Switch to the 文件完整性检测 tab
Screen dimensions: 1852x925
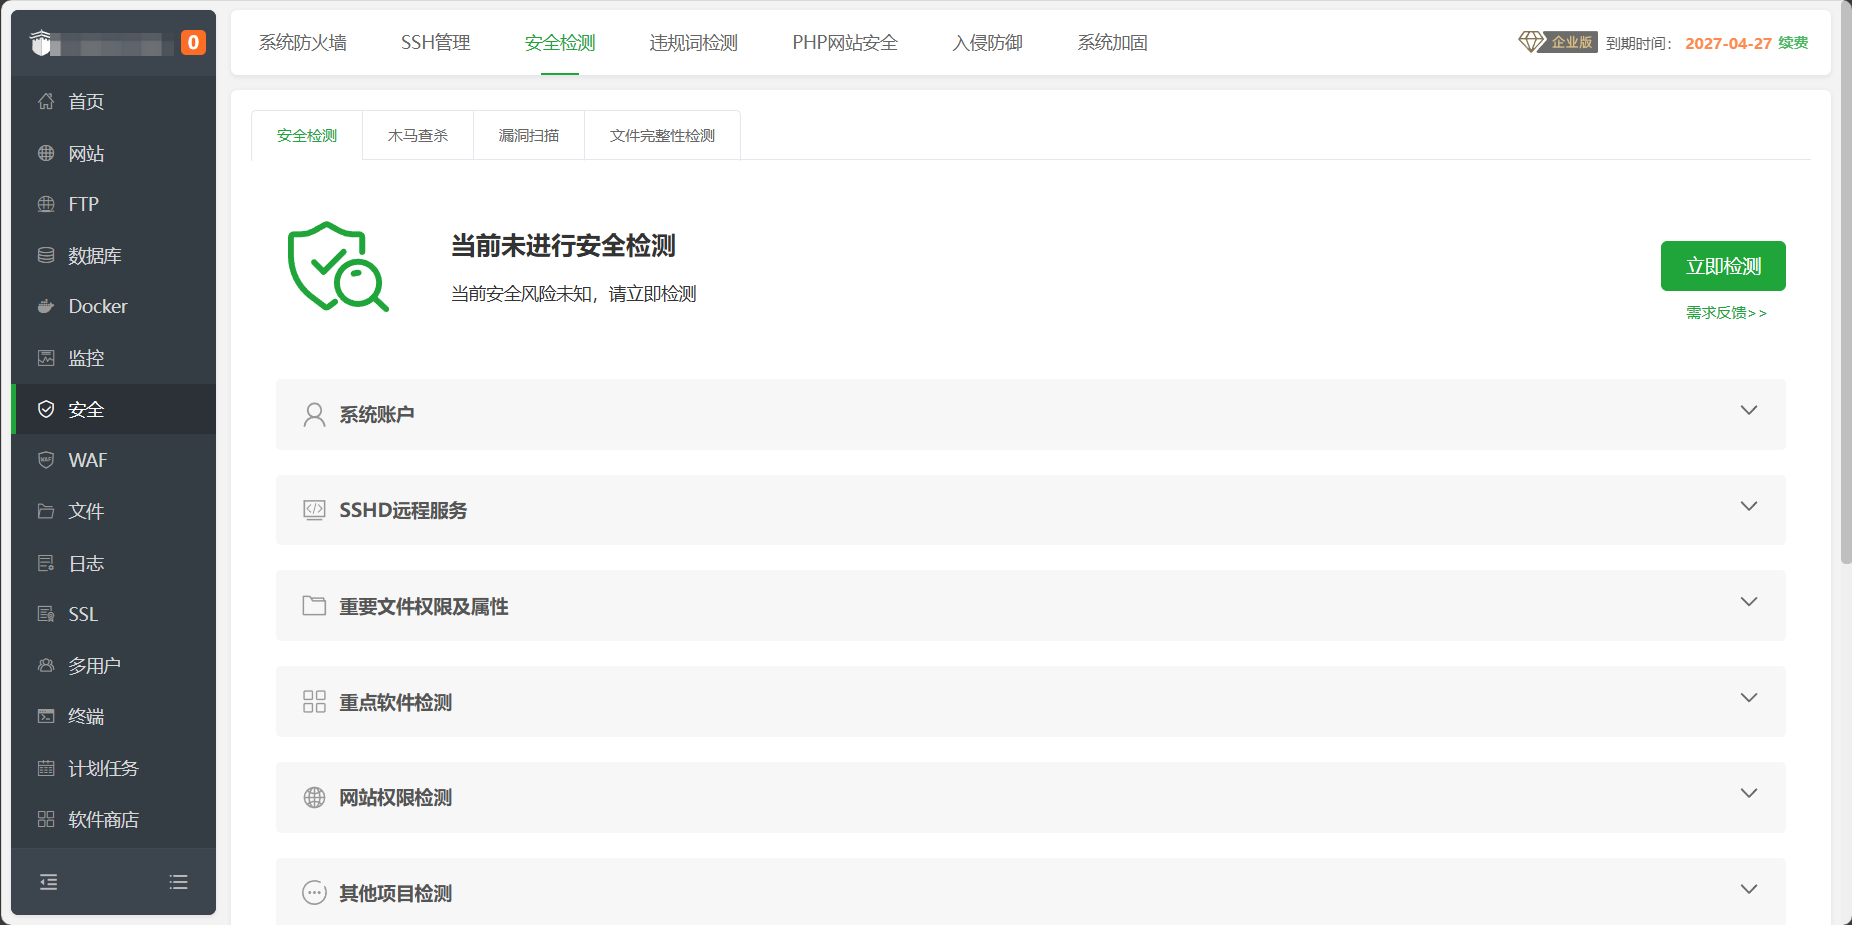(x=662, y=136)
